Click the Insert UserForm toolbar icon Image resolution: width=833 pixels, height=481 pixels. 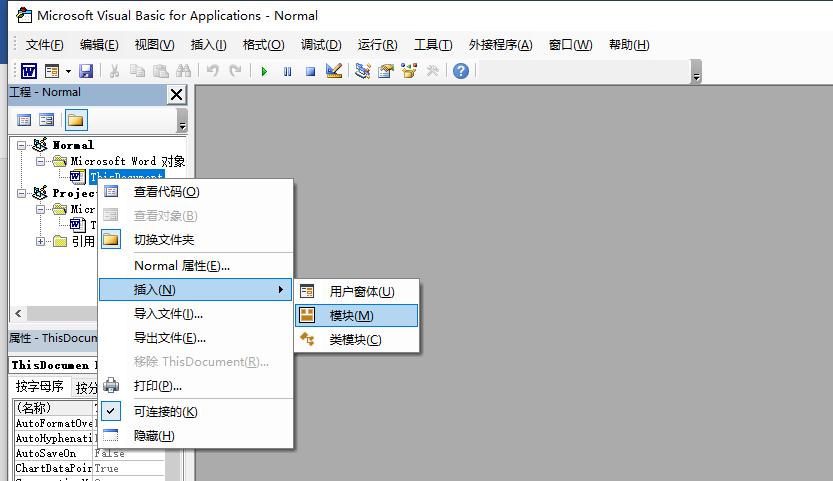pos(52,71)
